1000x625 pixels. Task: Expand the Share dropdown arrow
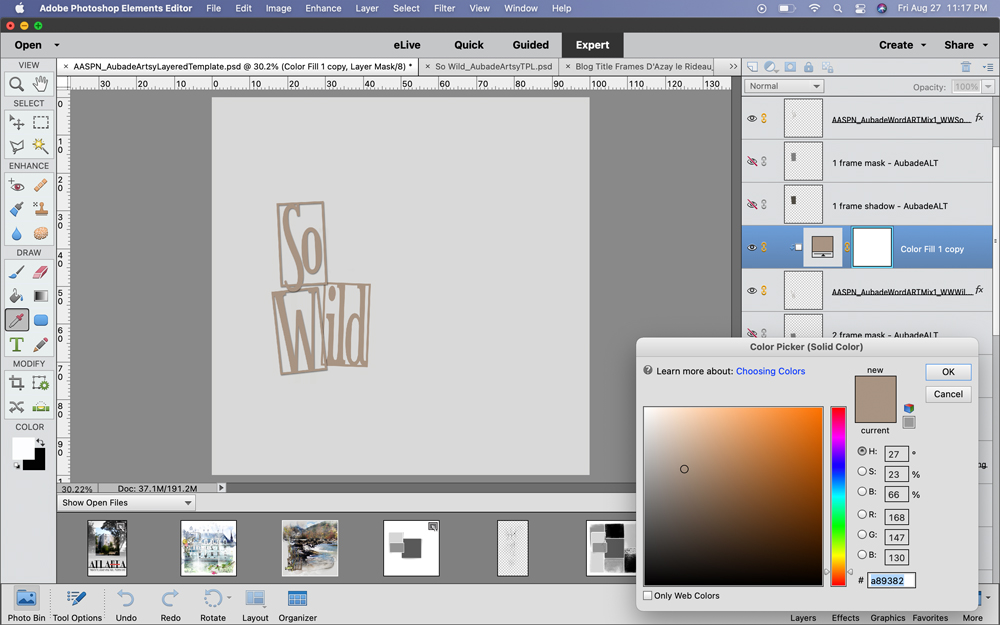985,45
